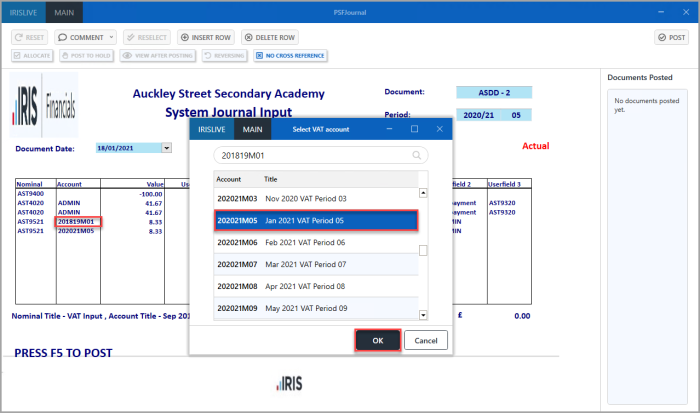The image size is (700, 413).
Task: Switch to MAIN tab in main window
Action: tap(64, 13)
